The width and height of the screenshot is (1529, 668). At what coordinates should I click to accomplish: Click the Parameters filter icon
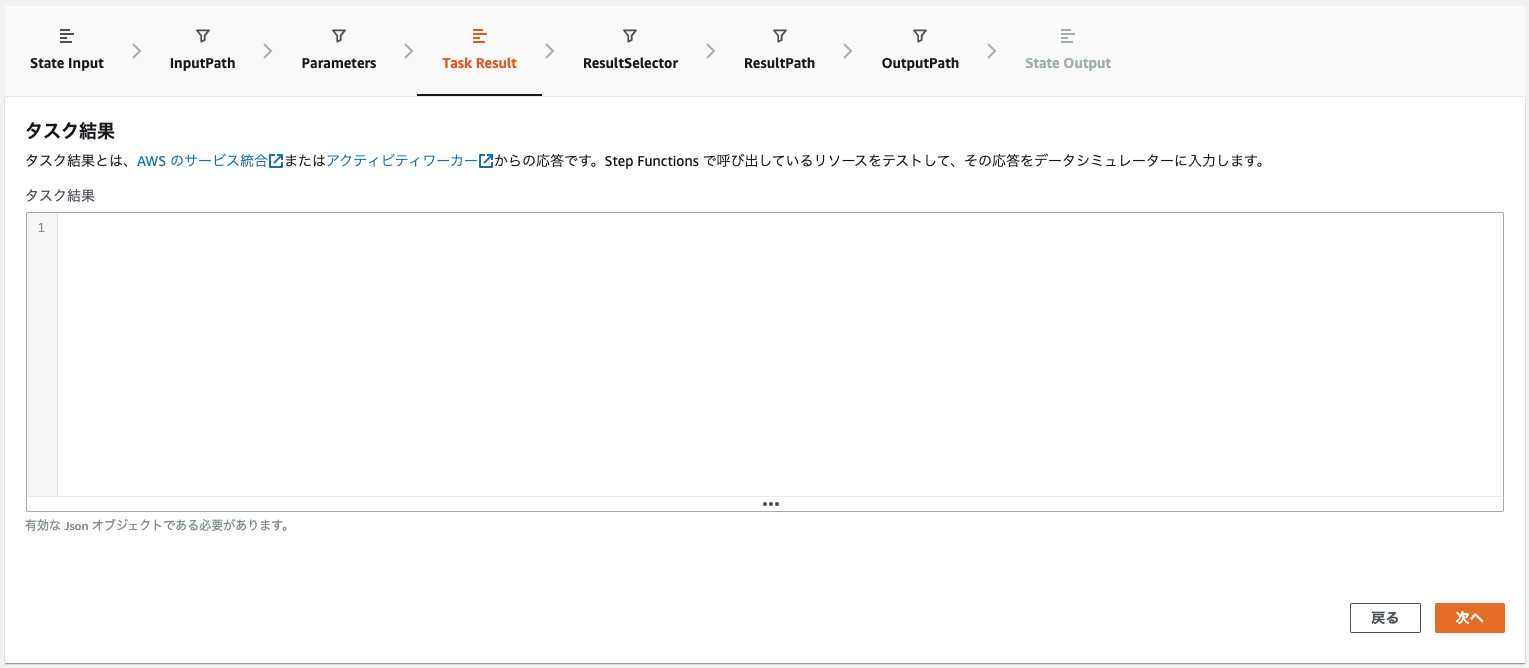click(338, 35)
